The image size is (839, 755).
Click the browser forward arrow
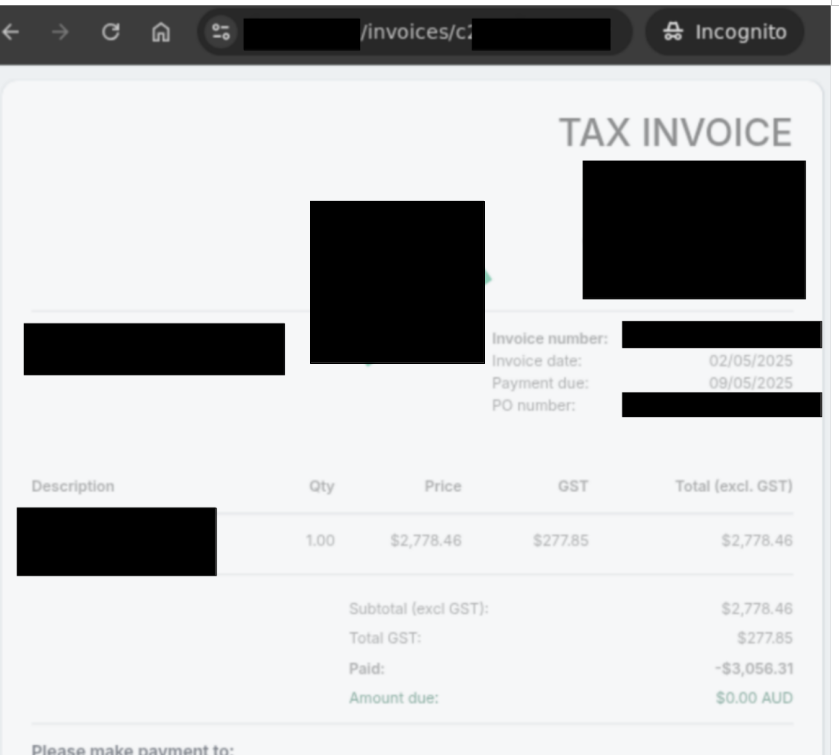[x=61, y=32]
